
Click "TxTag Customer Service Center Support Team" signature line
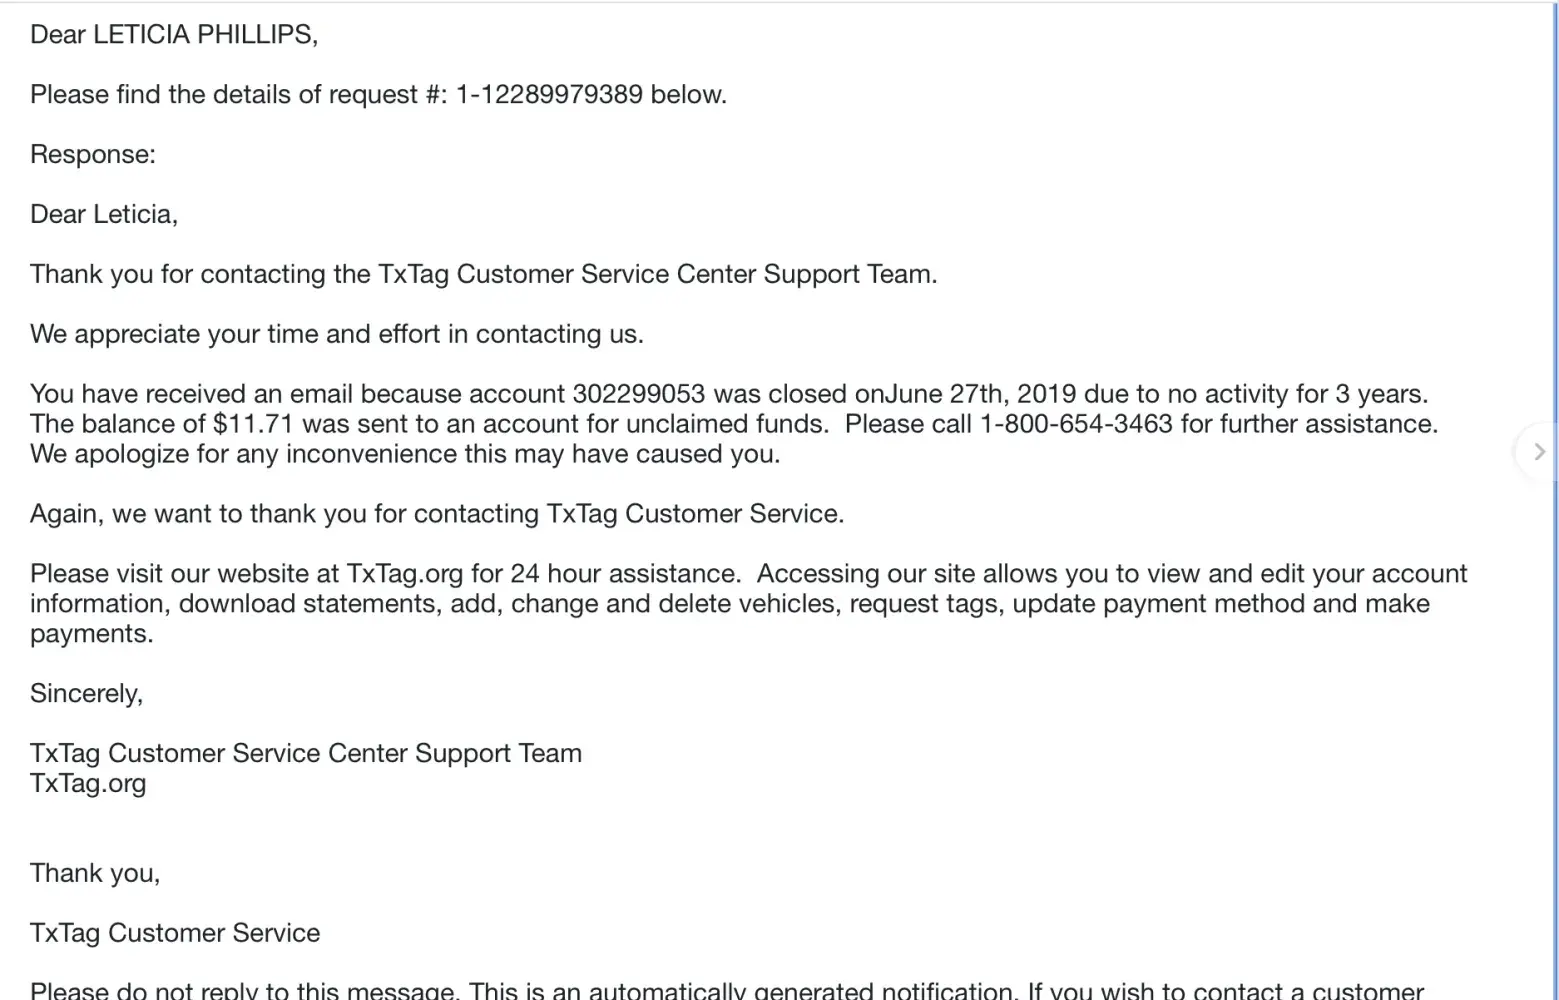[306, 753]
